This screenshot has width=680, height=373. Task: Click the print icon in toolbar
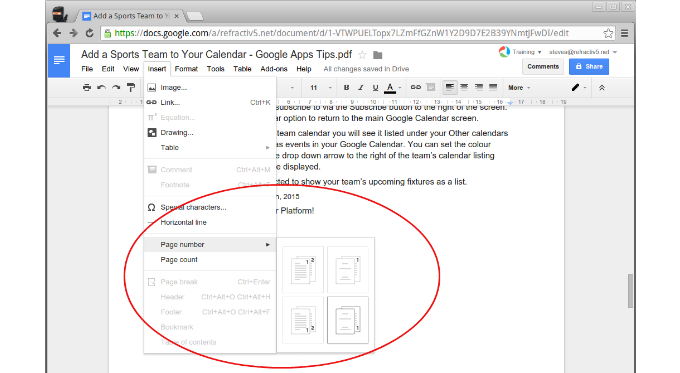tap(87, 88)
